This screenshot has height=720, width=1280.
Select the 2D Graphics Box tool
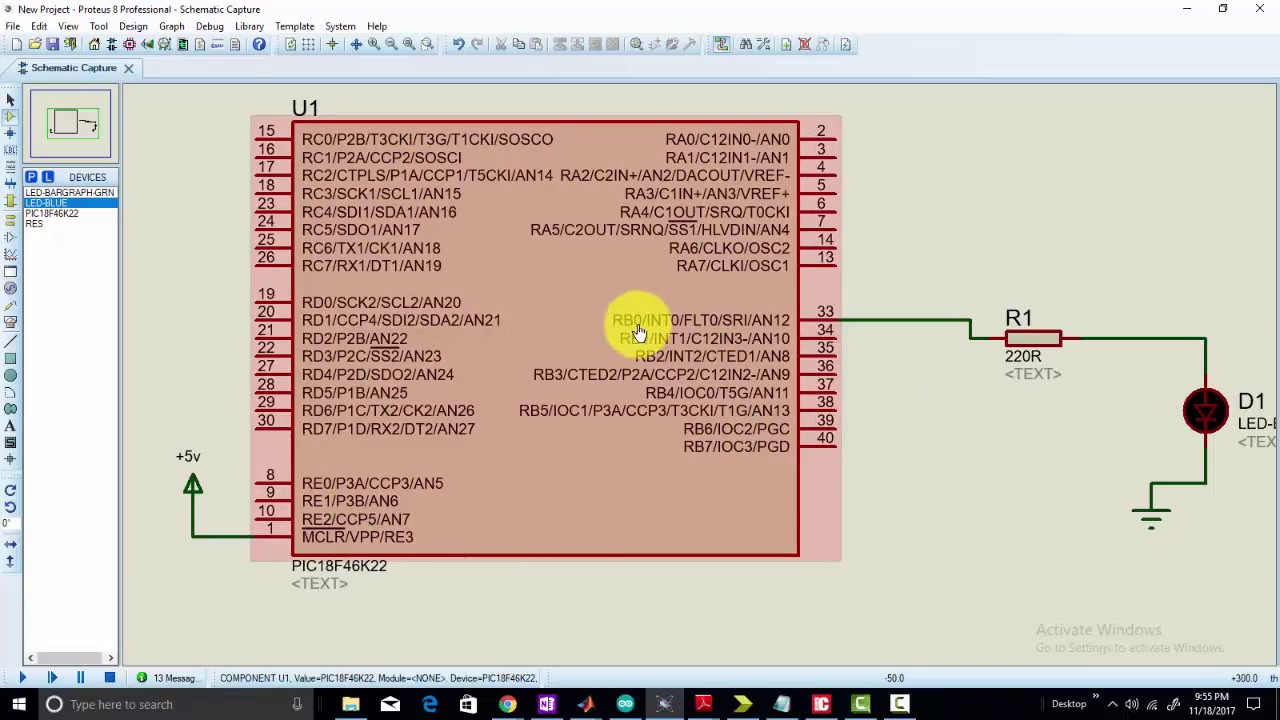(x=10, y=358)
